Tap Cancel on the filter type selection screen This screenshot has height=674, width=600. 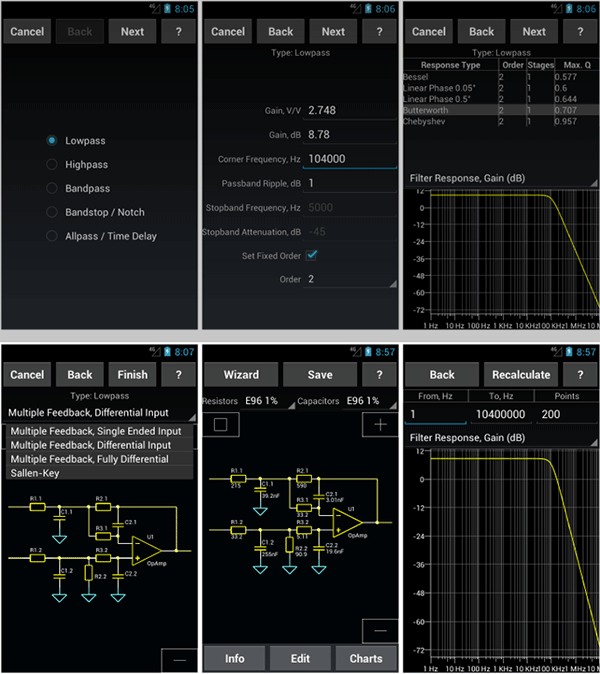coord(27,31)
